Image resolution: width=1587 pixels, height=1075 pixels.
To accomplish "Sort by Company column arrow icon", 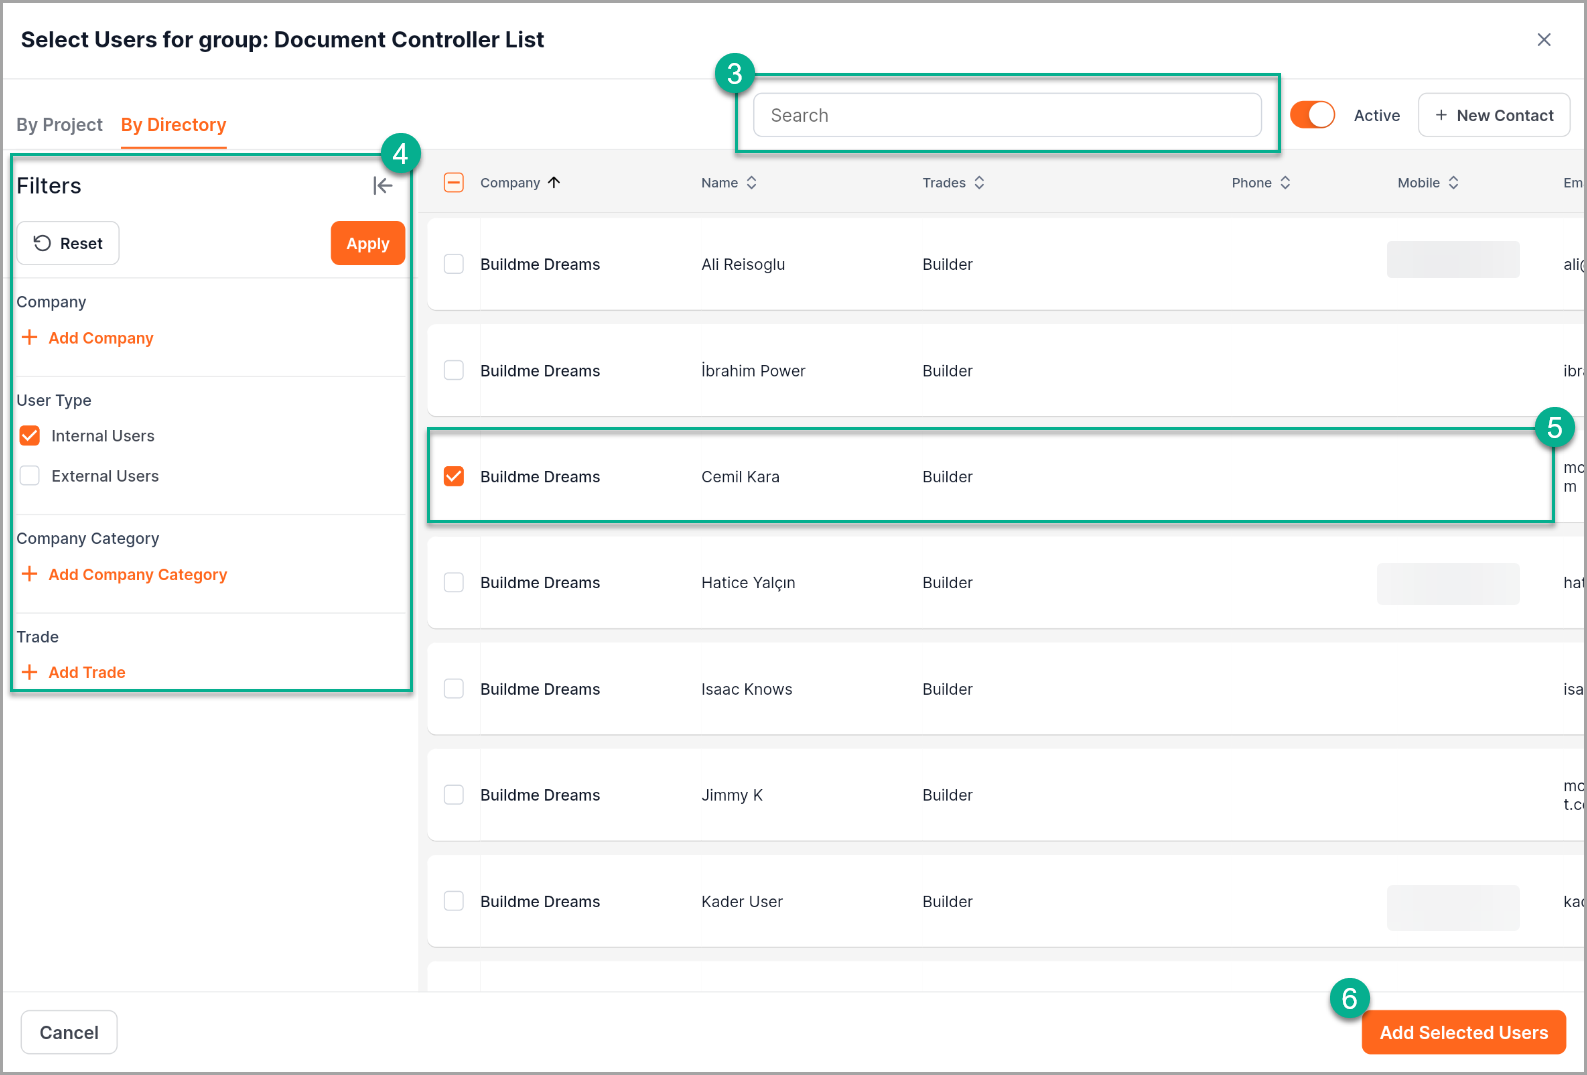I will coord(554,183).
